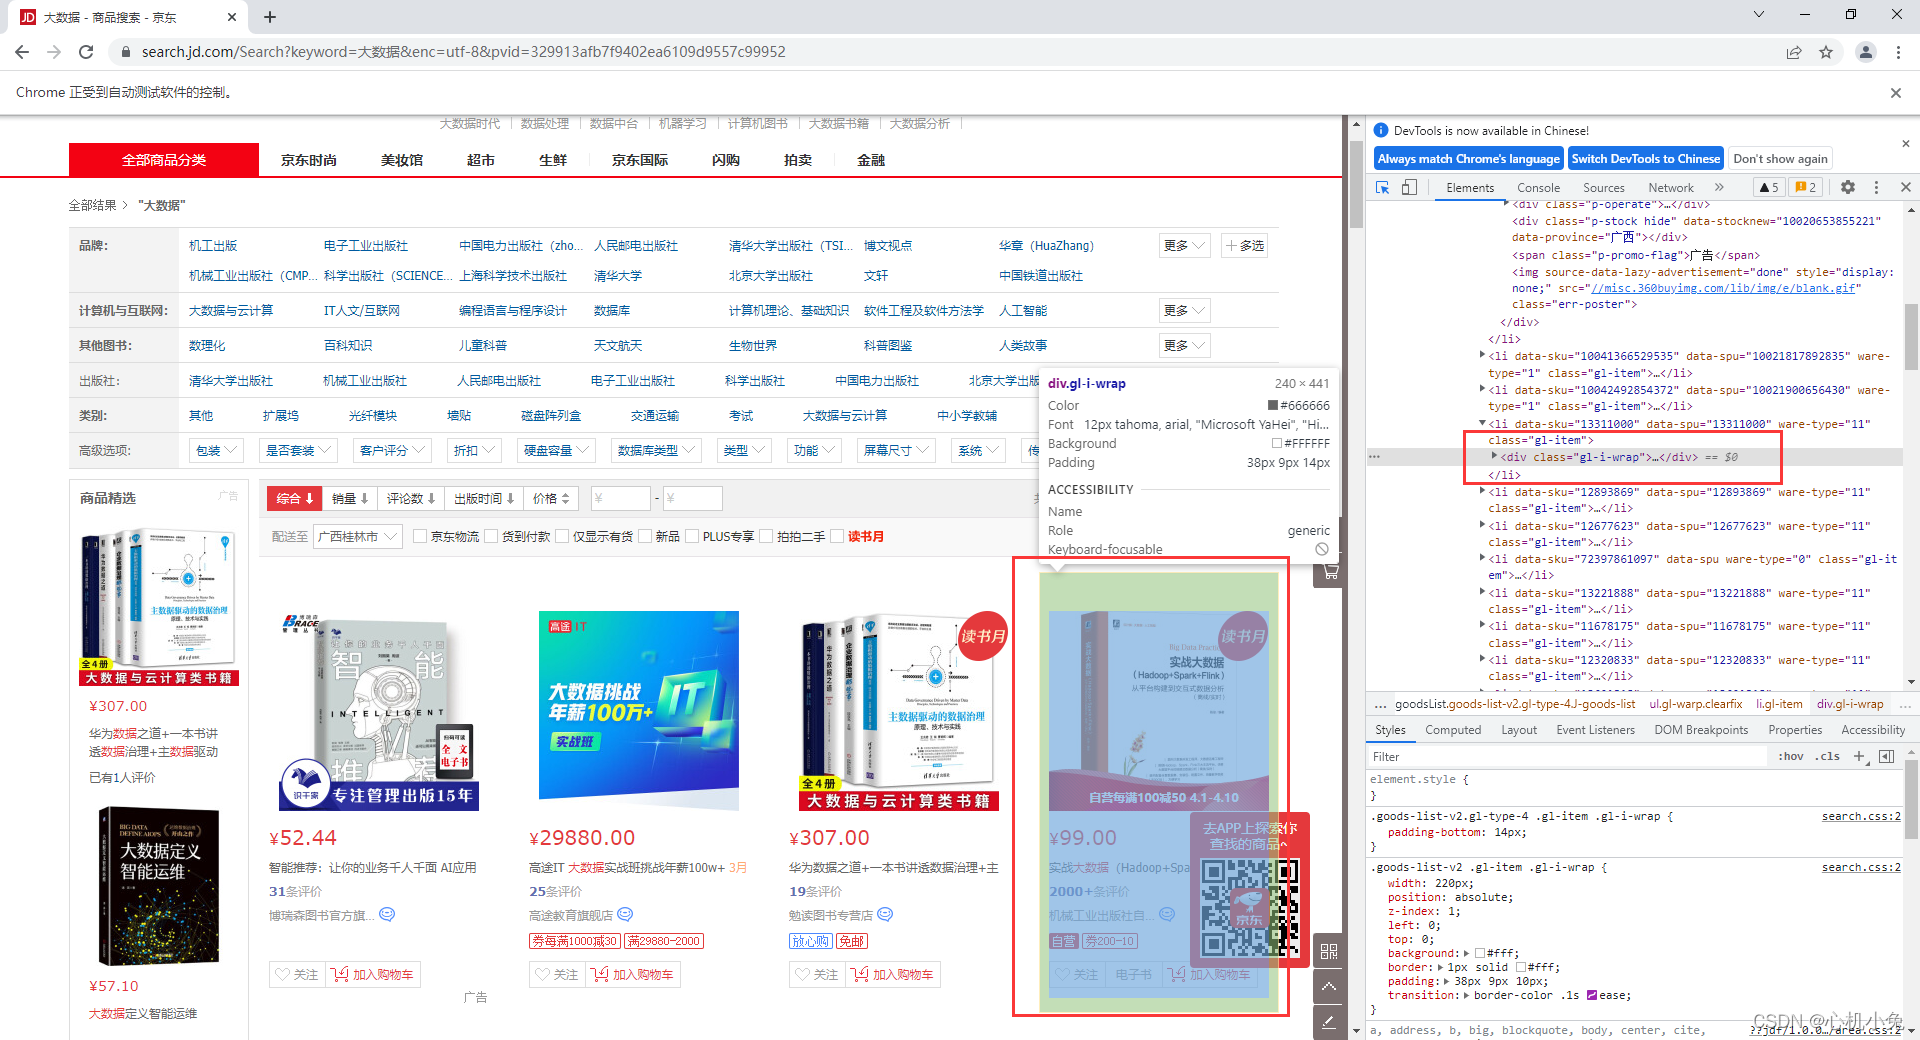Click the feedback pencil icon on the side toolbar

click(1329, 1022)
